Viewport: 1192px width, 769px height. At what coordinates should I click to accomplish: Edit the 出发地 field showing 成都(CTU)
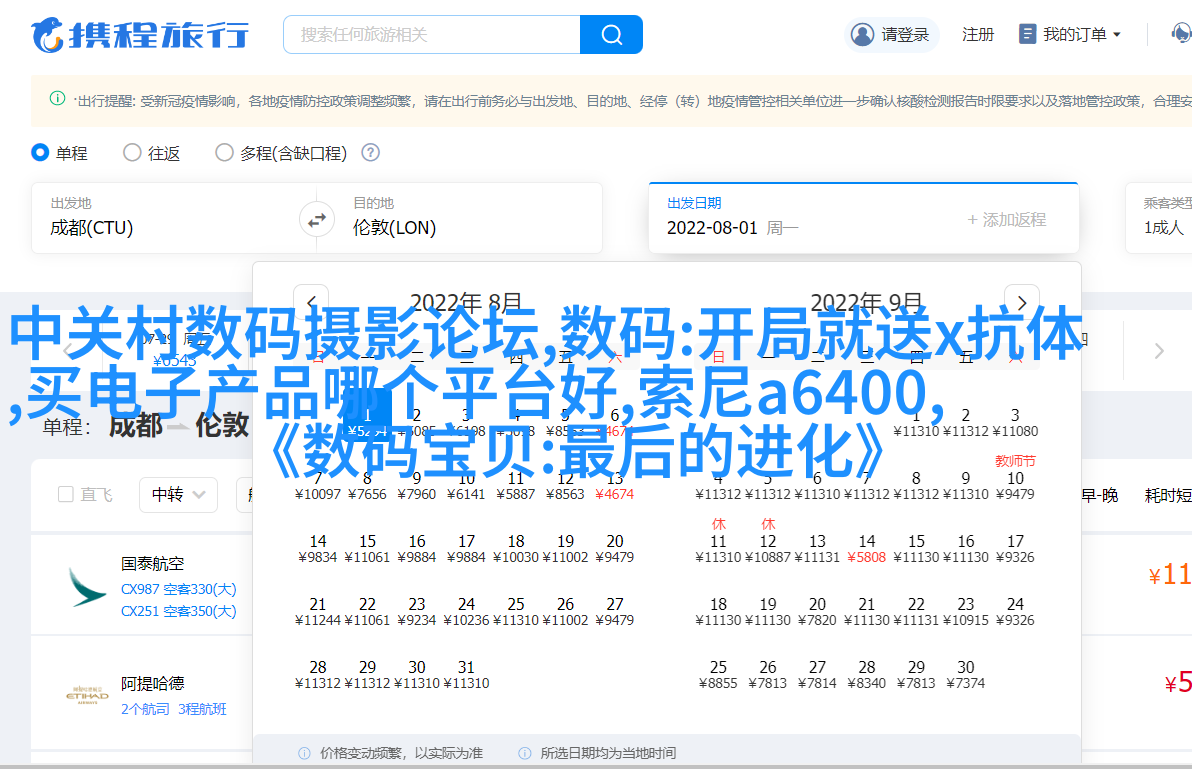click(166, 218)
